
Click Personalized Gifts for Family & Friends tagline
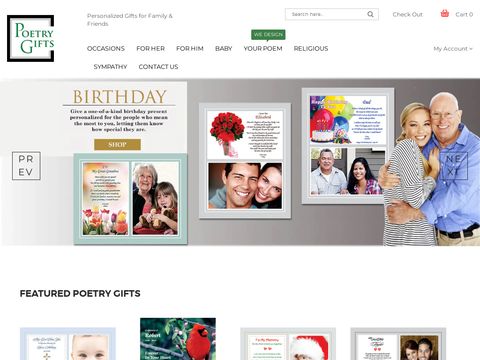(130, 20)
